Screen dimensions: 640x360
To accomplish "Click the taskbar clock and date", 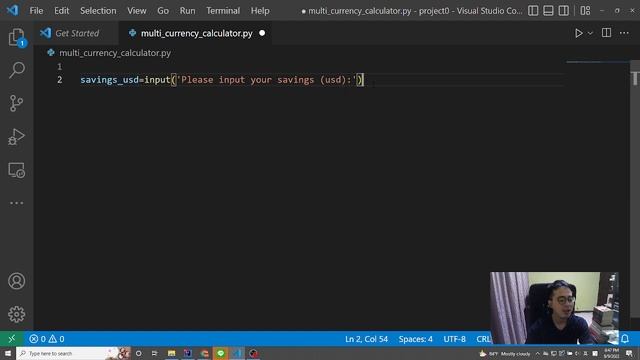I will [611, 353].
